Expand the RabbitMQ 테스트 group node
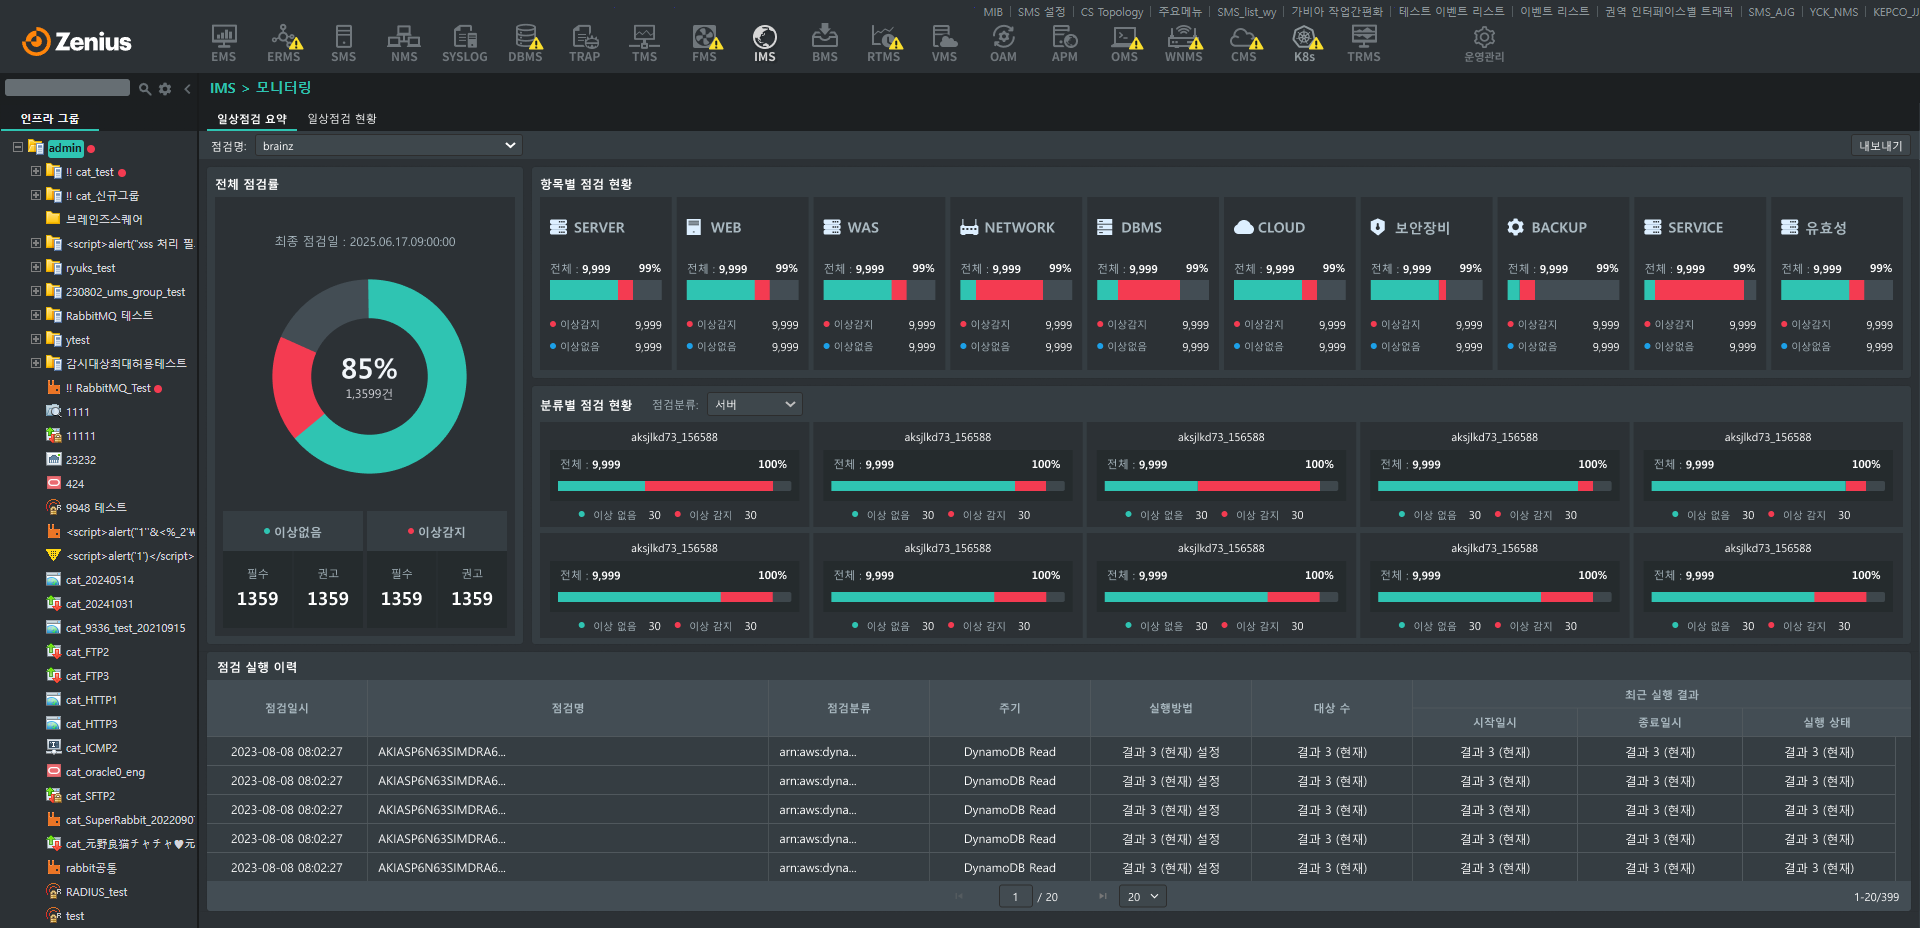This screenshot has height=928, width=1920. click(x=36, y=315)
